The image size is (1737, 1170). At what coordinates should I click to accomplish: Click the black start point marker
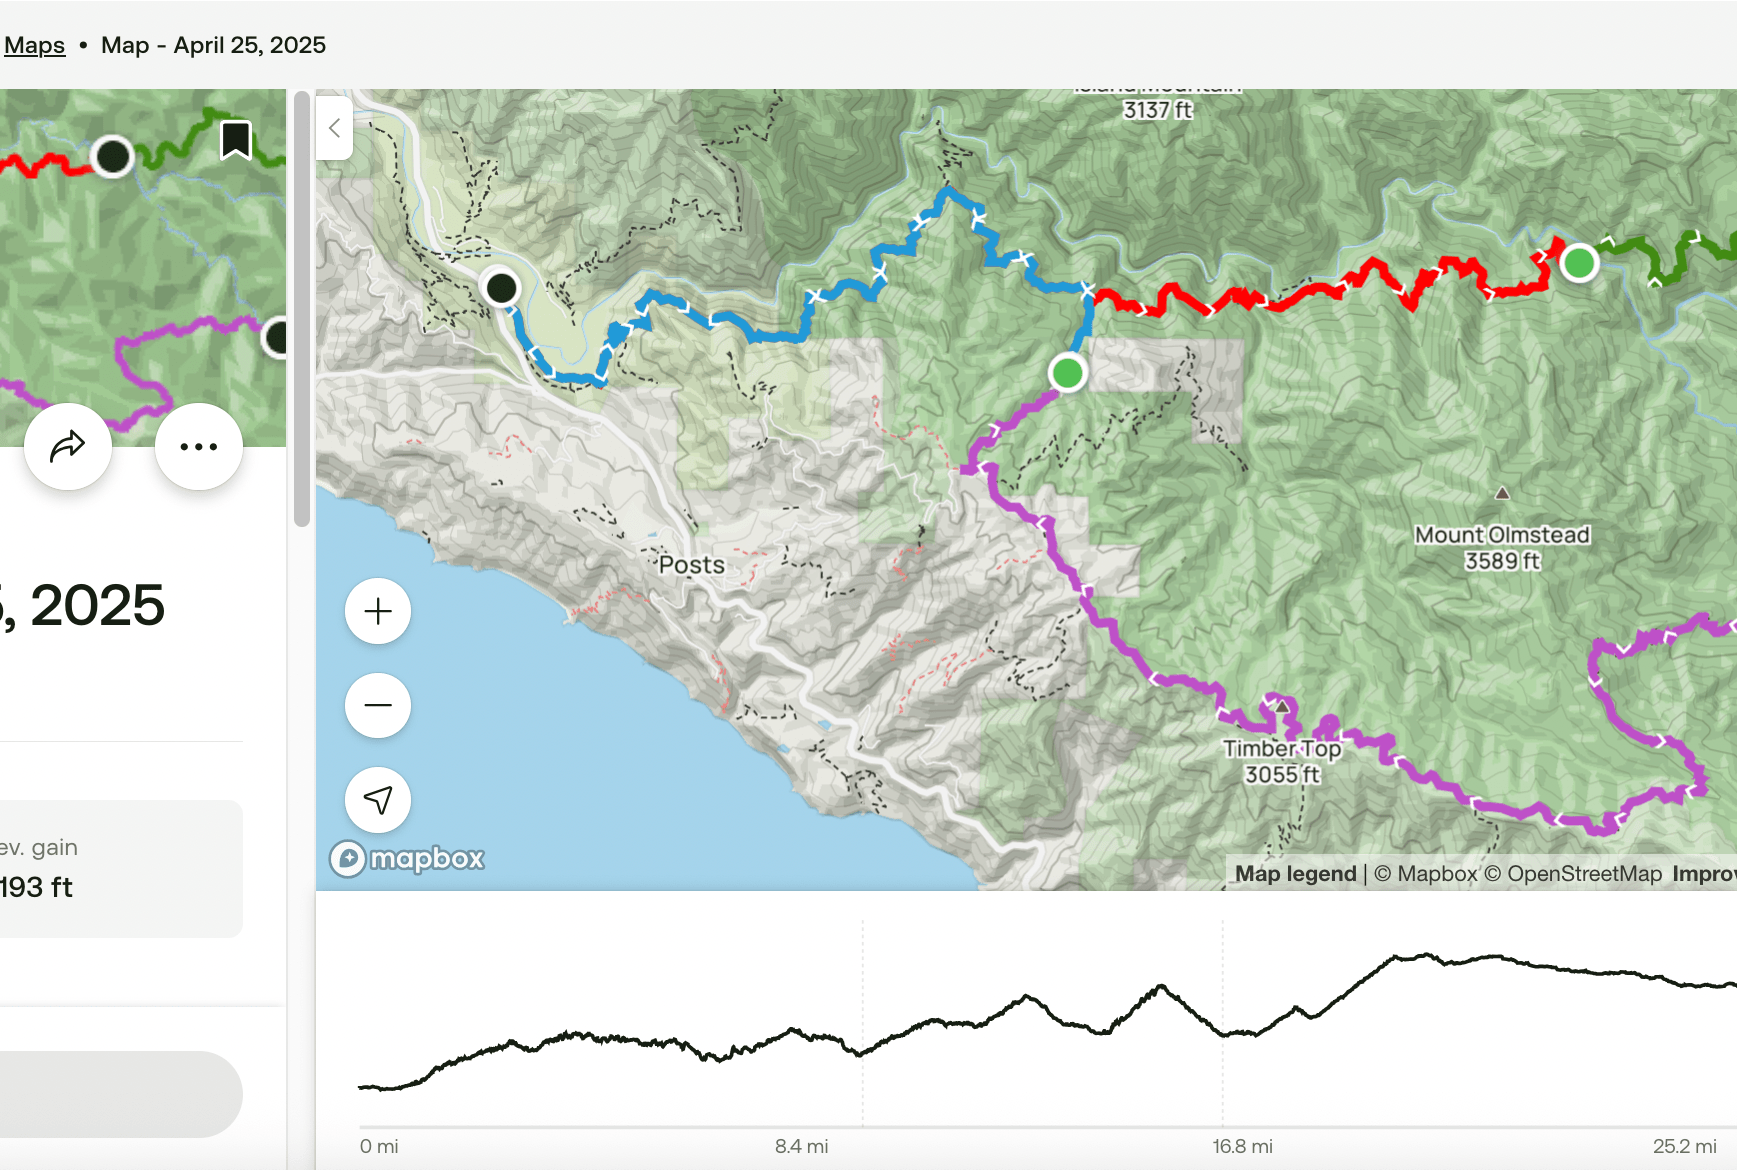[x=501, y=288]
